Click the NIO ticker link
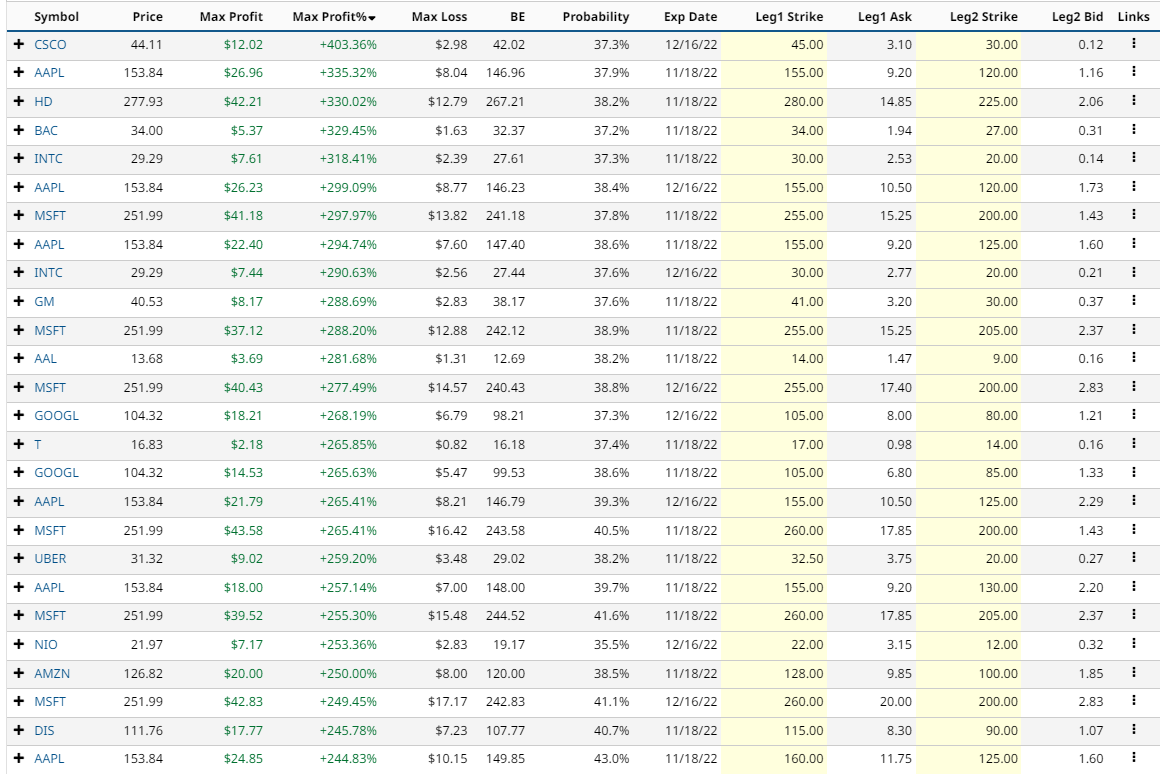Screen dimensions: 1160x774 (45, 645)
